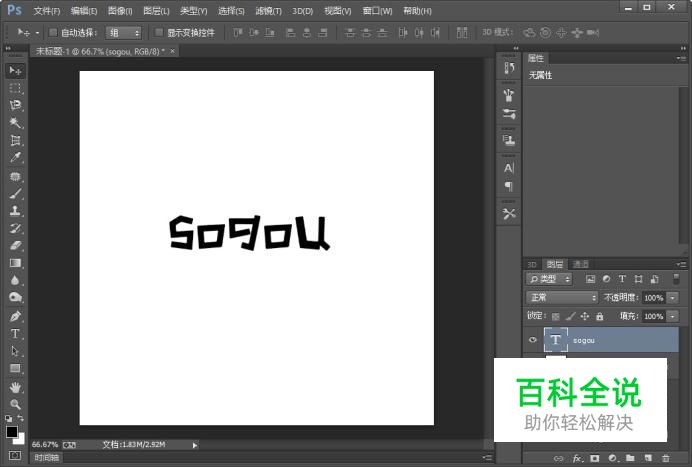Image resolution: width=692 pixels, height=467 pixels.
Task: Choose the Eyedropper tool
Action: pos(15,158)
